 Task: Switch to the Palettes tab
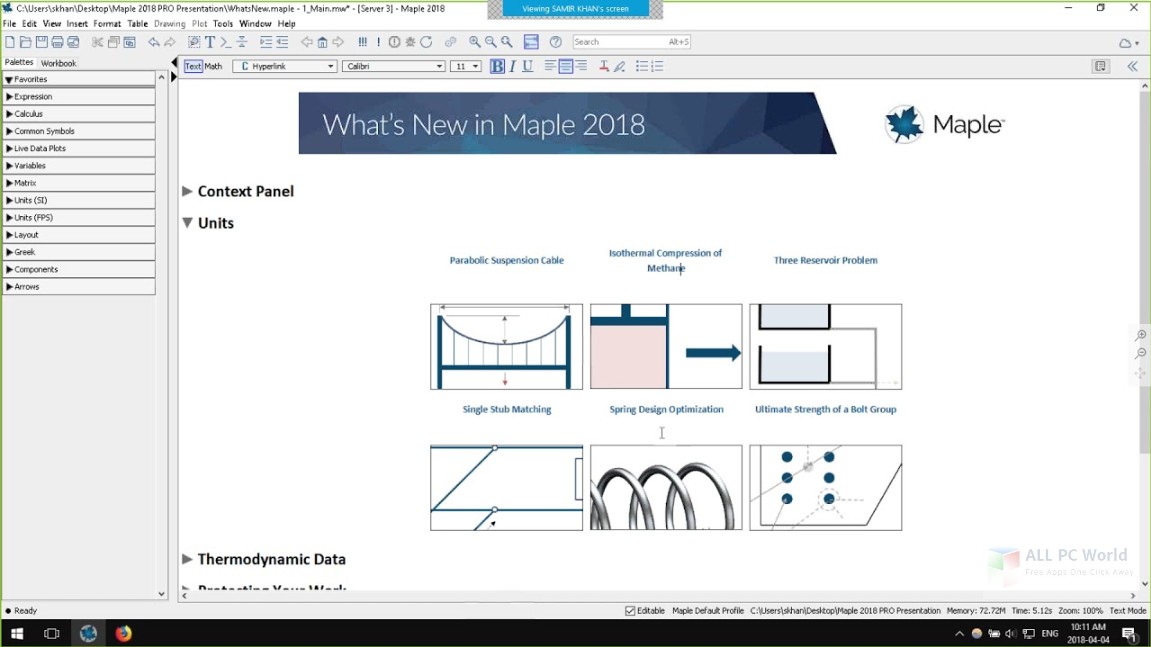(19, 62)
